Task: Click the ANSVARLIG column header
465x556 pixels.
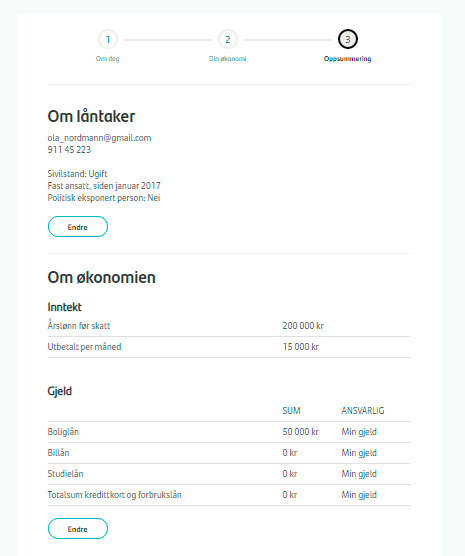Action: click(x=363, y=411)
